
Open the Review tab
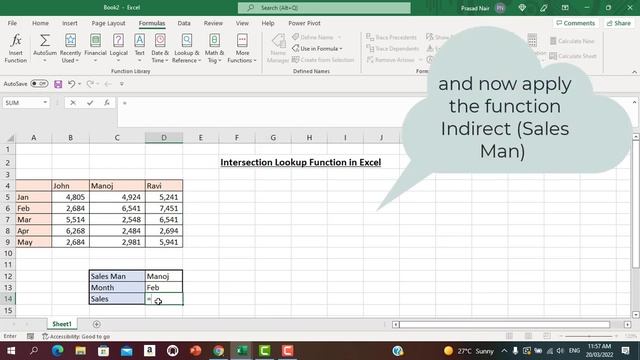(x=213, y=23)
